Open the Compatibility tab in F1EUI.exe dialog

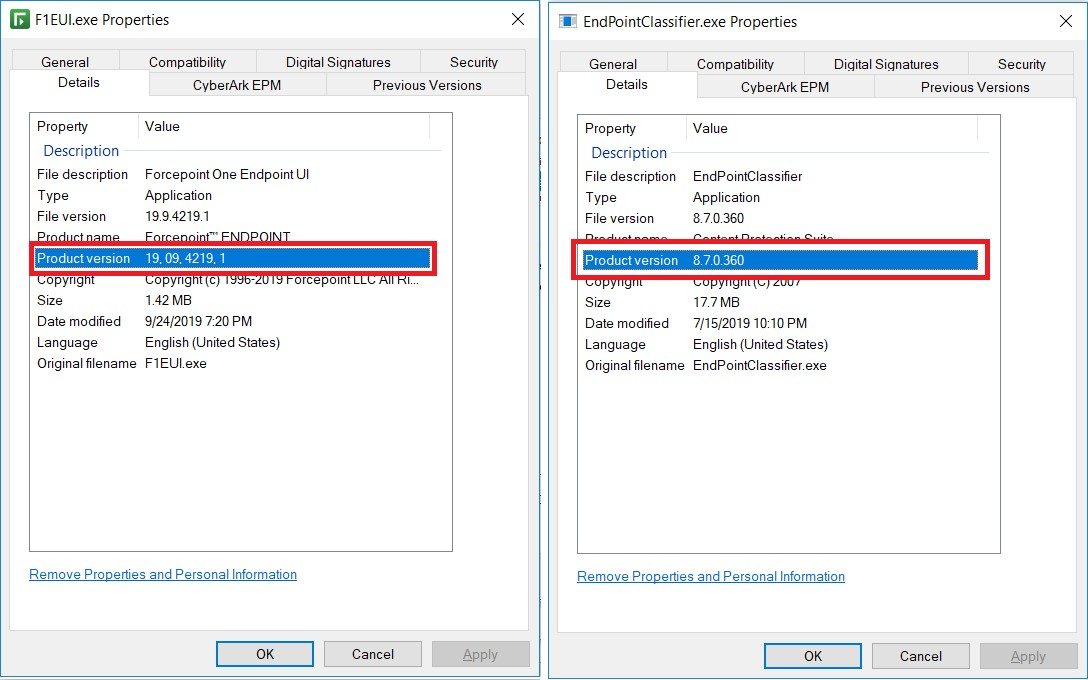tap(187, 61)
